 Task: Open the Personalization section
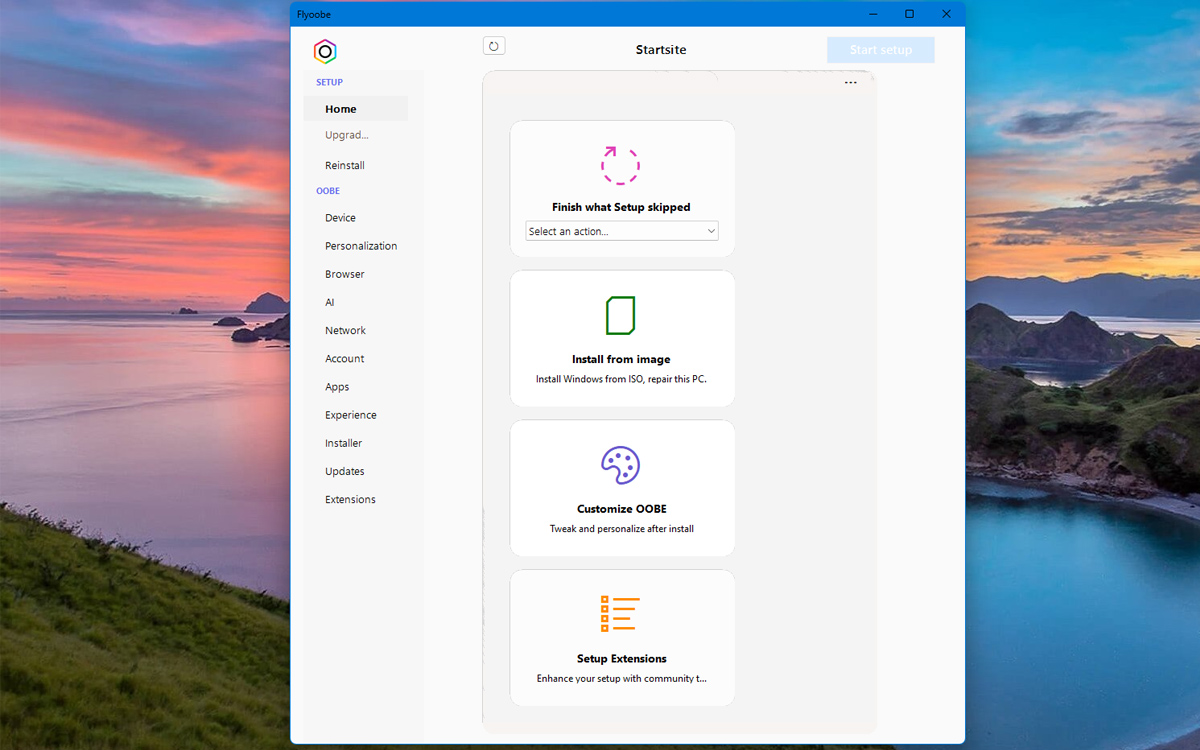[361, 246]
